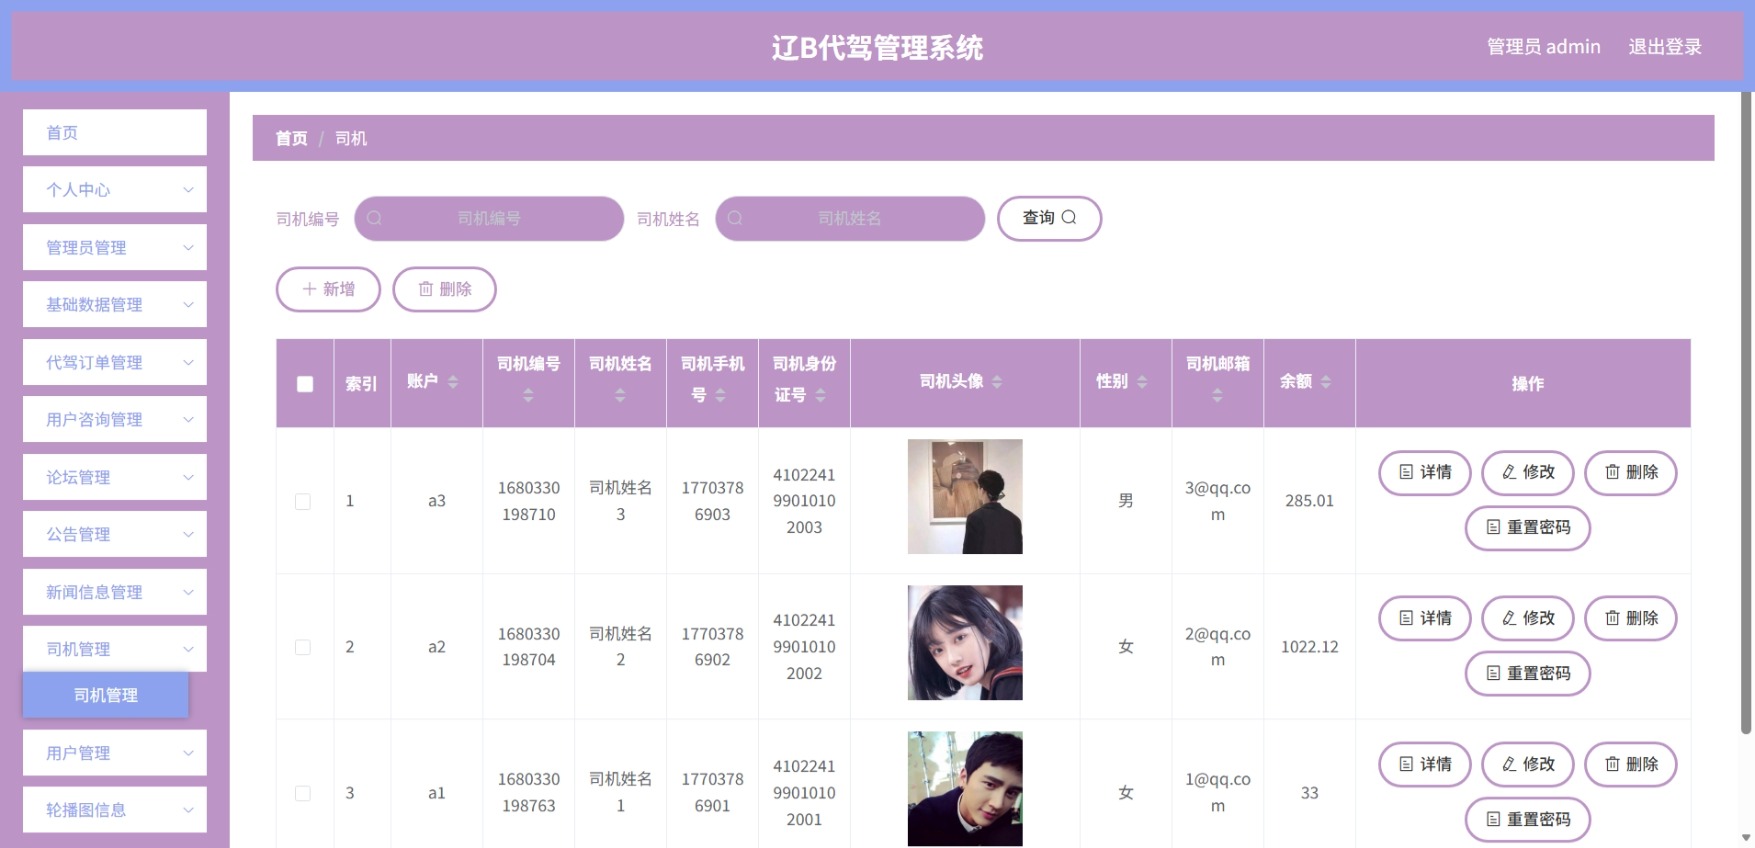Viewport: 1755px width, 848px height.
Task: Check the row checkbox for account a2
Action: coord(303,648)
